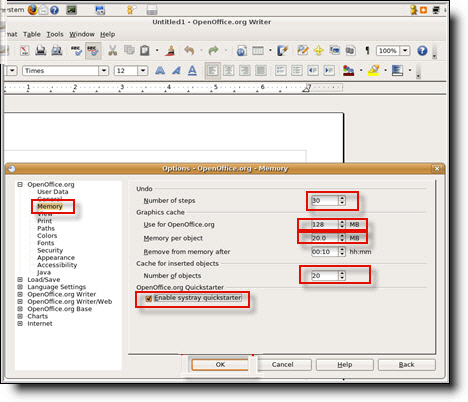Open the 100% zoom dropdown
This screenshot has width=468, height=402.
tap(405, 51)
